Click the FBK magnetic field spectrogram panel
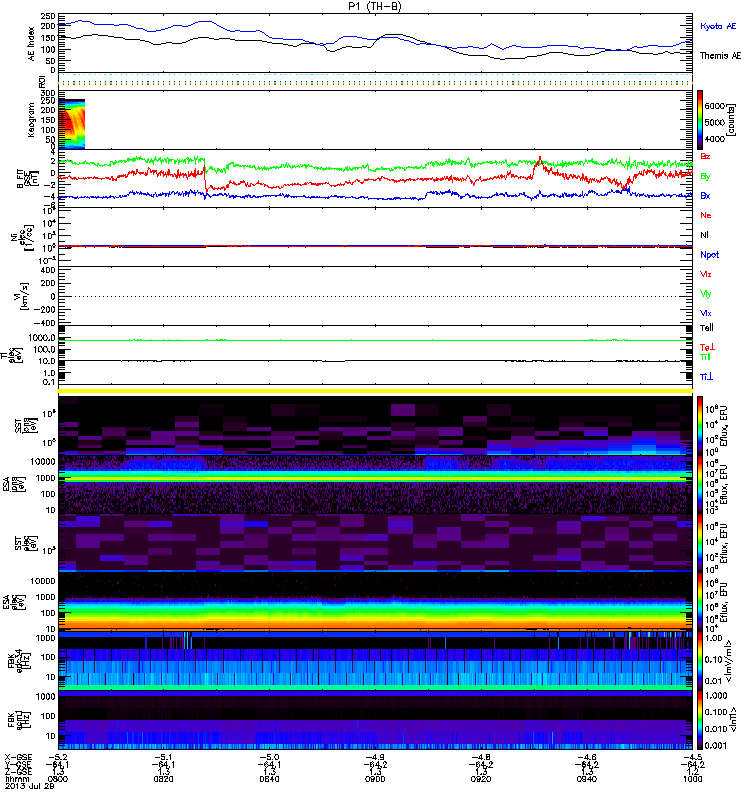Screen dimensions: 750x800 tap(375, 719)
